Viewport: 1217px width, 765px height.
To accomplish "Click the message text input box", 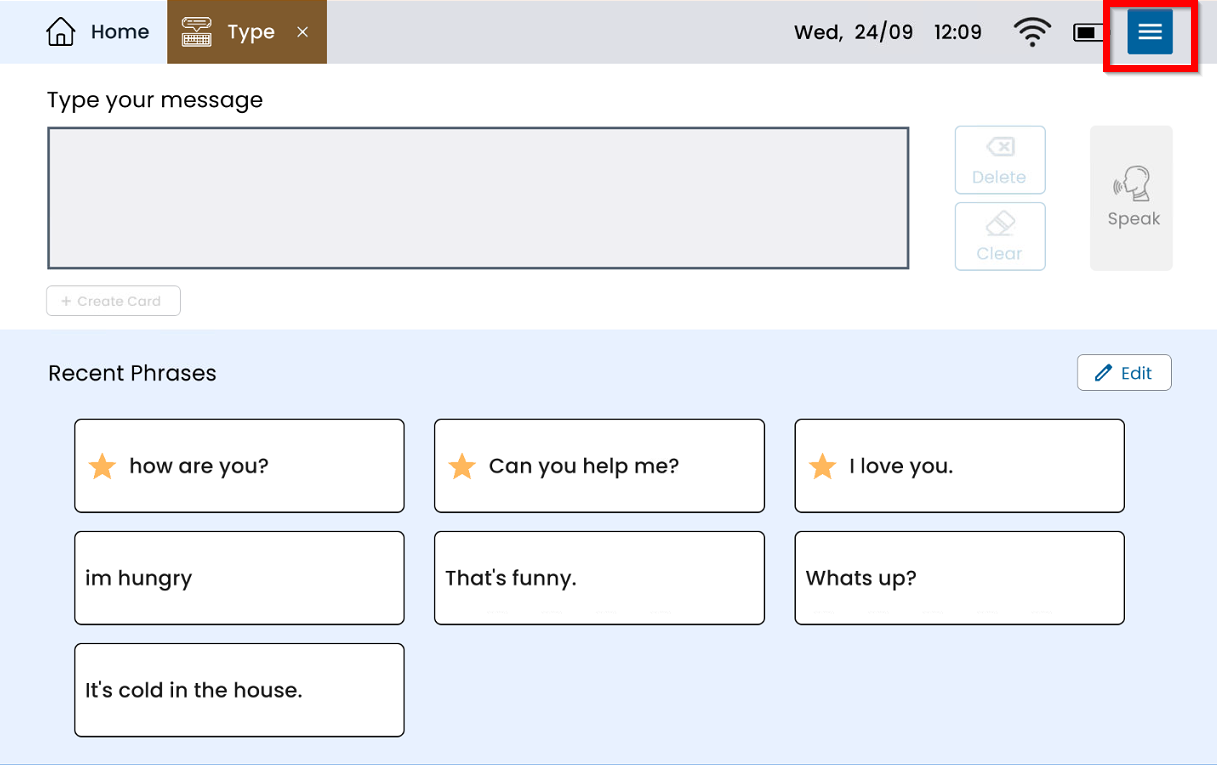I will [477, 198].
